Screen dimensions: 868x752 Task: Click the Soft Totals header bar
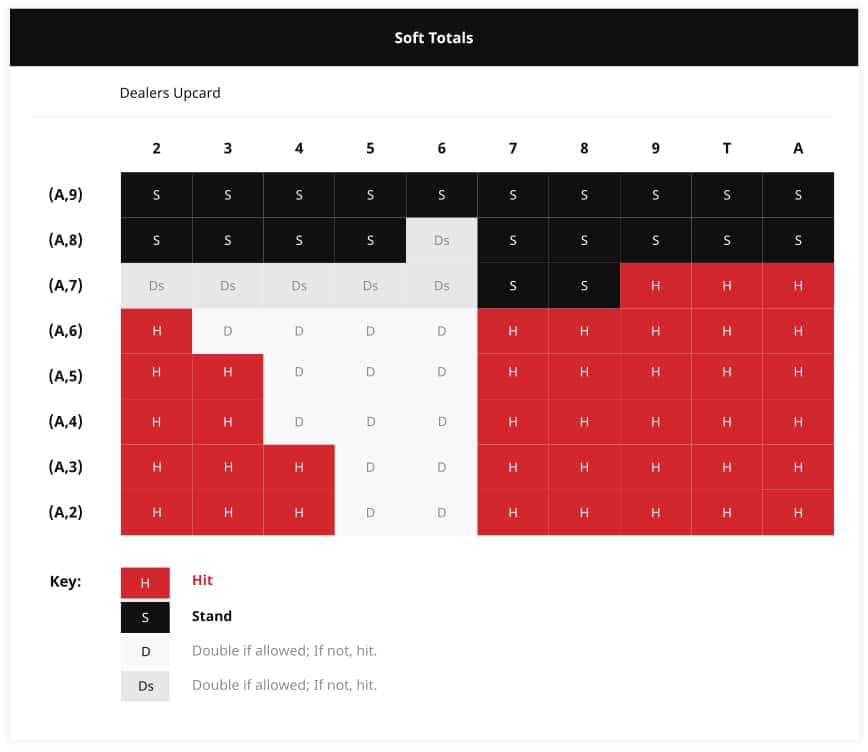coord(434,38)
